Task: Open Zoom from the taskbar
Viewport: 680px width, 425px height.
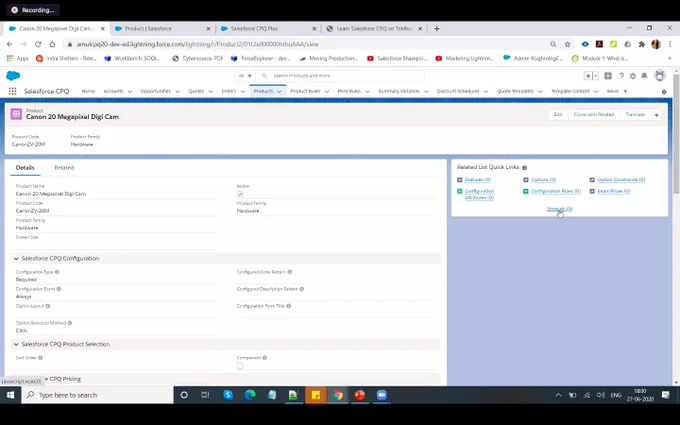Action: click(x=381, y=395)
